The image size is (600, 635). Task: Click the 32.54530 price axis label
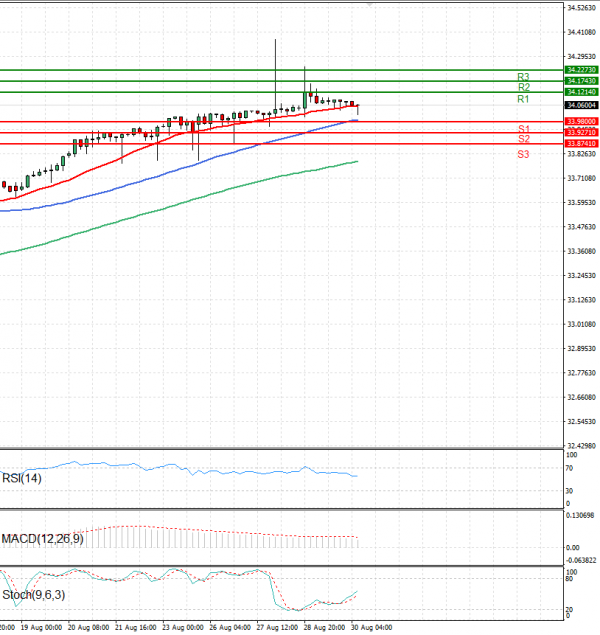click(x=582, y=422)
